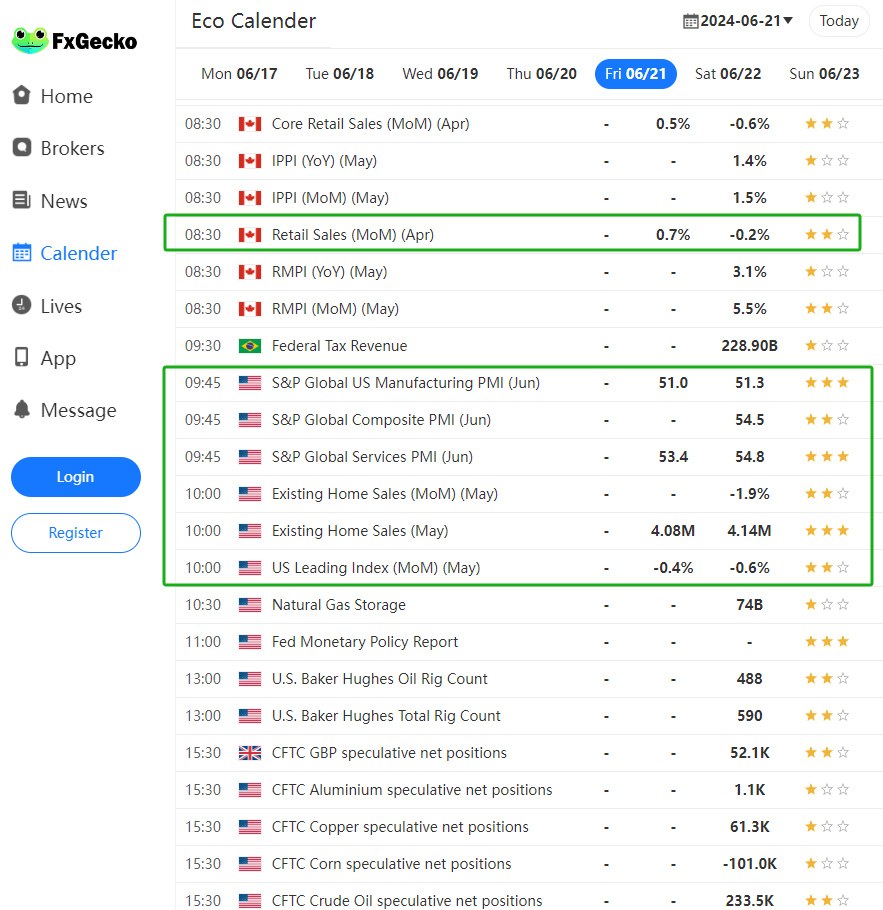The height and width of the screenshot is (910, 883).
Task: Click the UK flag on CFTC GBP row
Action: coord(250,753)
